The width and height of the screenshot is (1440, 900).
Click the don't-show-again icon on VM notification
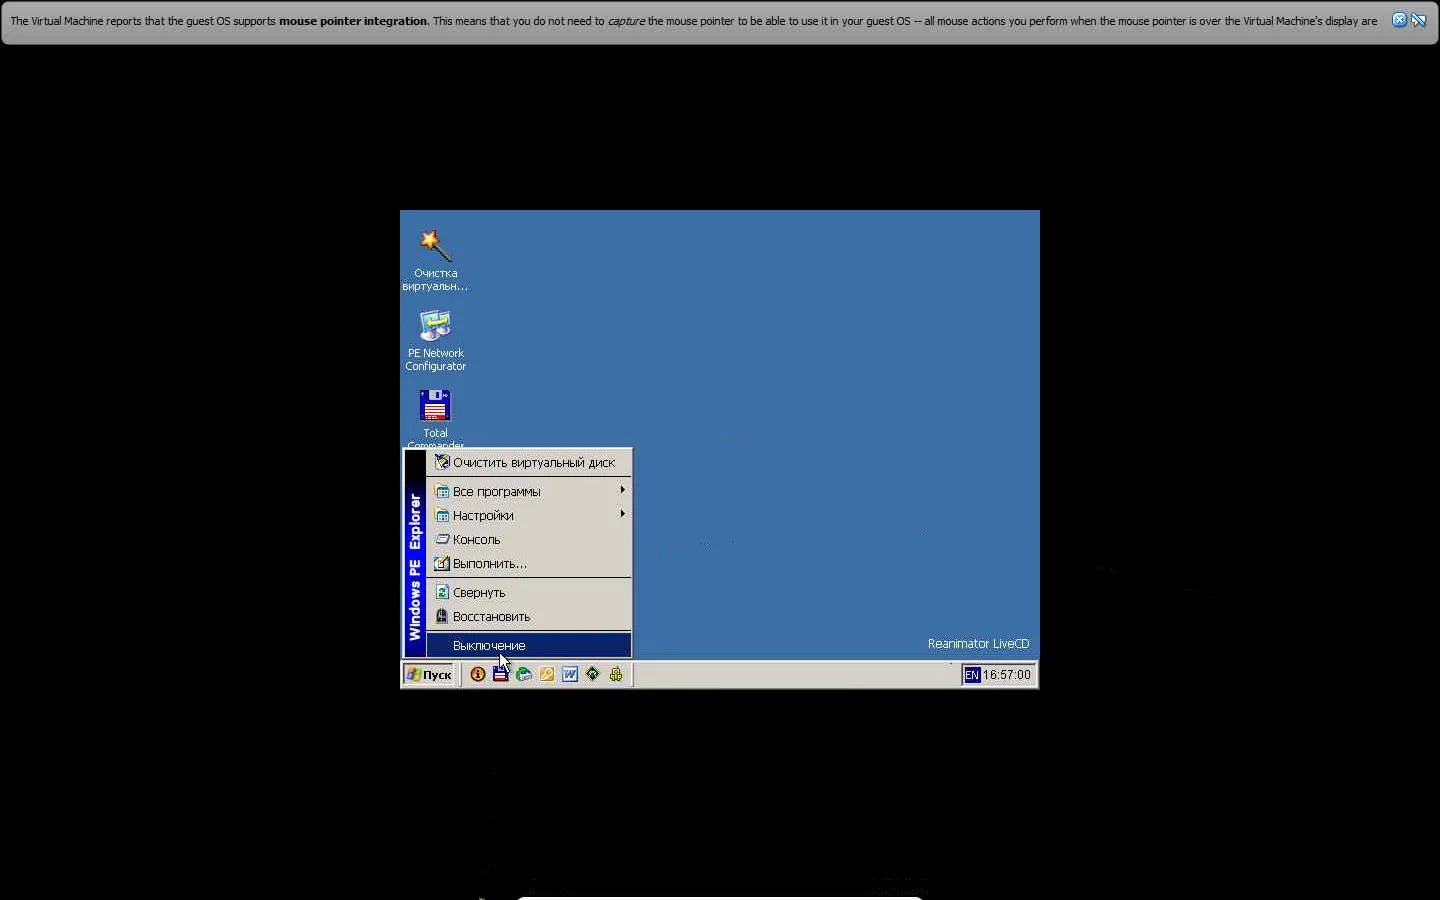[1418, 20]
